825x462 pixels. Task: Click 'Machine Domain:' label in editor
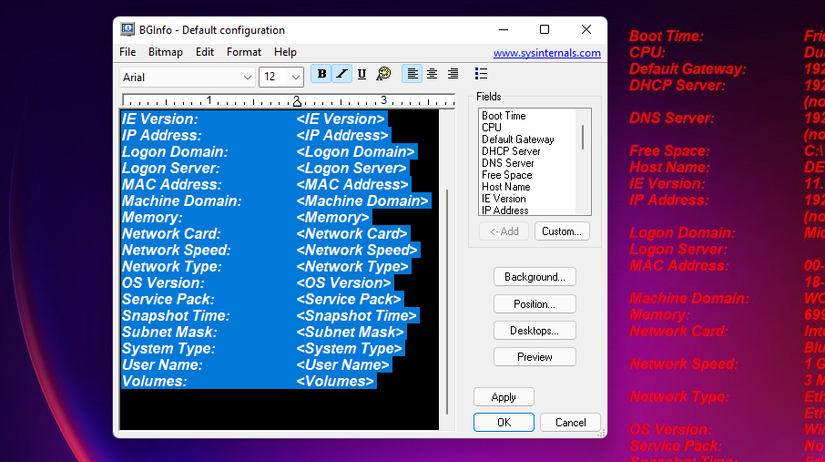coord(182,200)
